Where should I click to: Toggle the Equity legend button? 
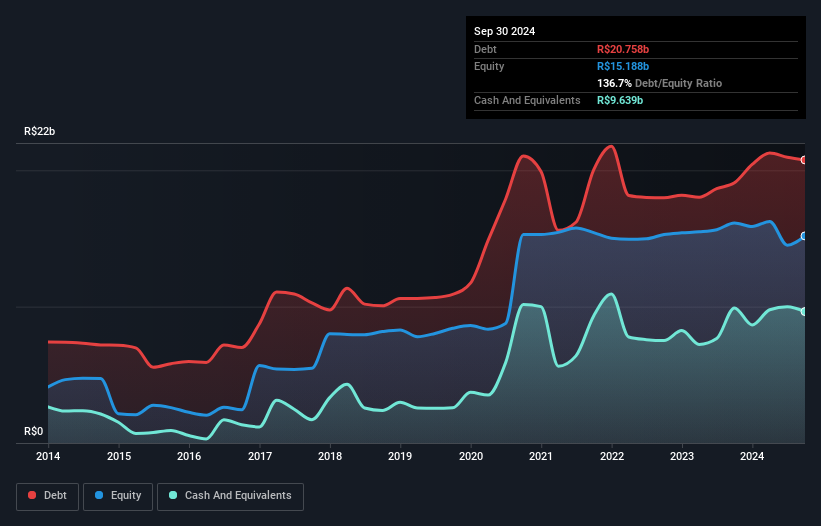118,496
